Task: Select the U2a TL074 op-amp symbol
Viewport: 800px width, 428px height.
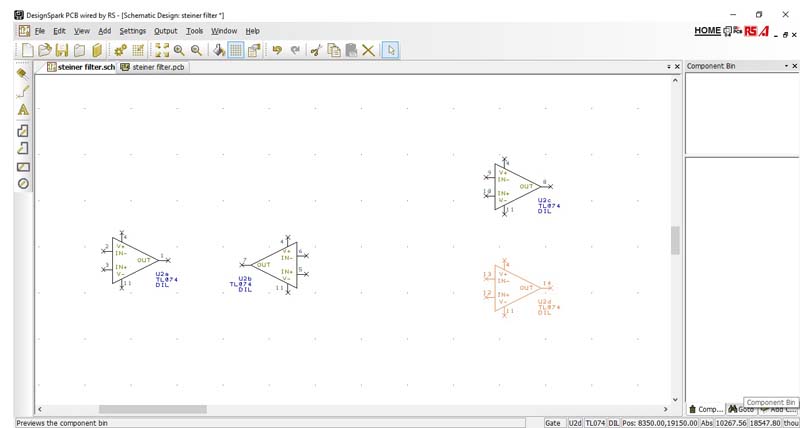Action: (x=135, y=260)
